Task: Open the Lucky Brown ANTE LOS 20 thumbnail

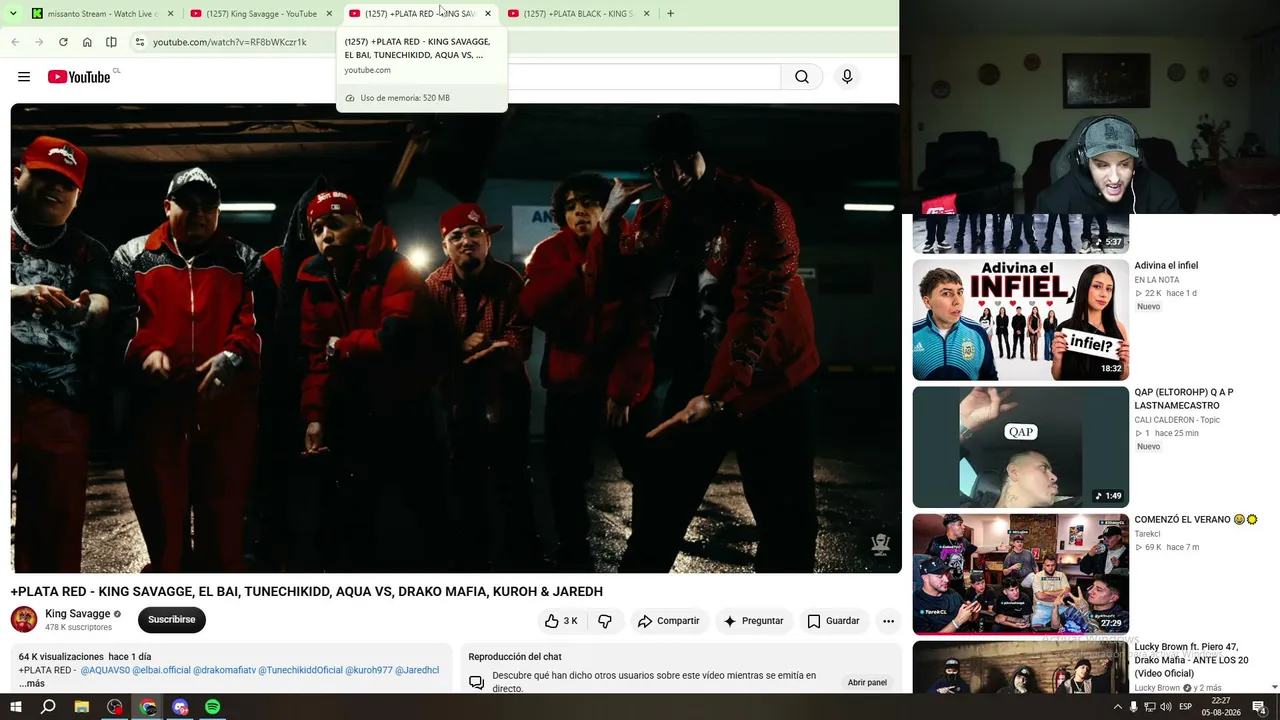Action: [x=1021, y=667]
